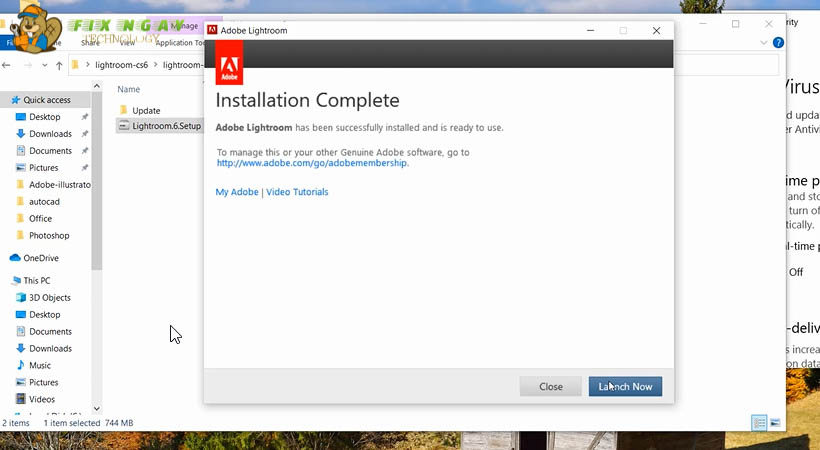This screenshot has height=450, width=820.
Task: Open the adobe.com/go/adobemembership link
Action: [312, 163]
